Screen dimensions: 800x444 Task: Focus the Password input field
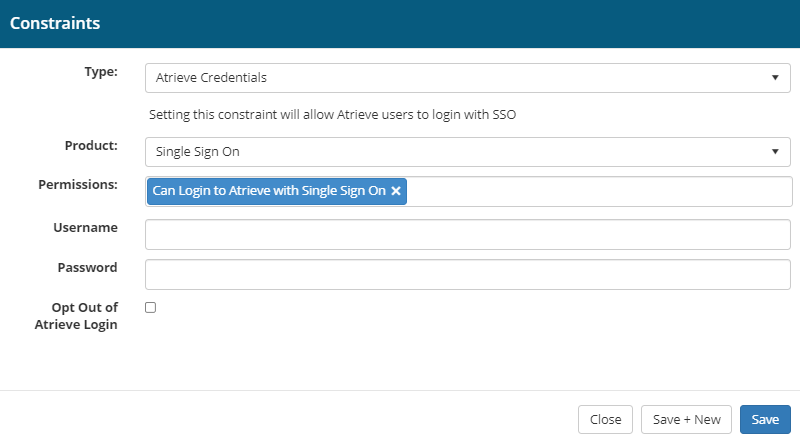[x=467, y=274]
